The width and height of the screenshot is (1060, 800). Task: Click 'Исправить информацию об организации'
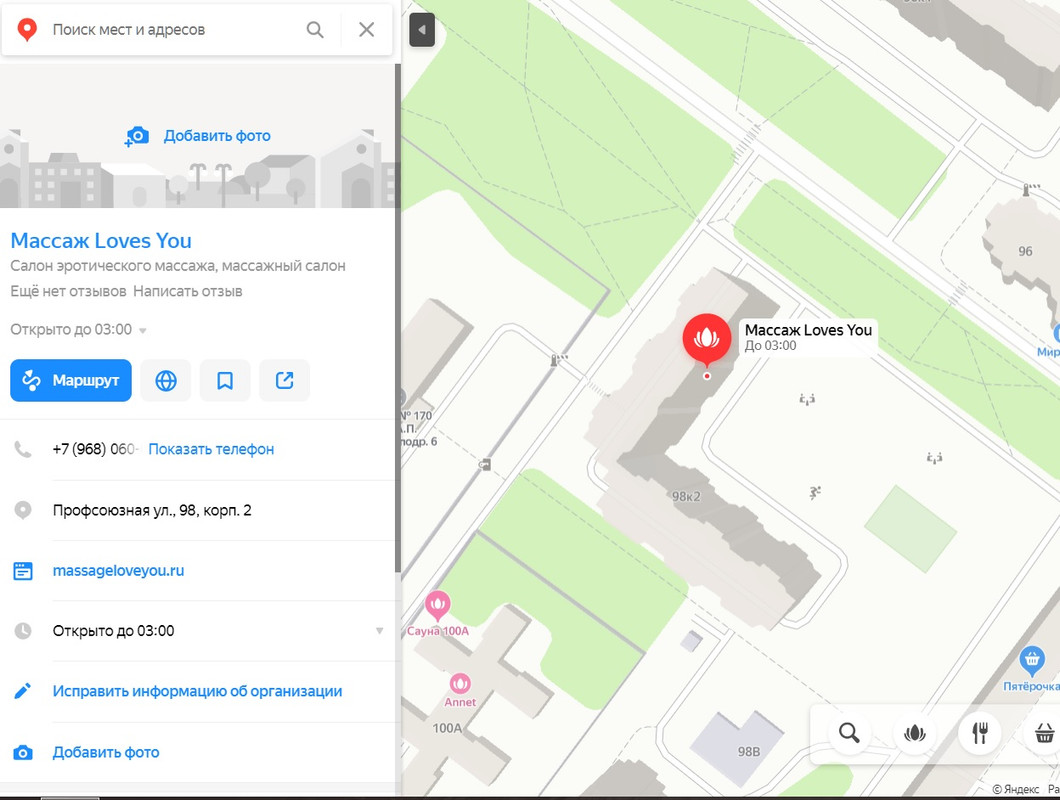[197, 692]
